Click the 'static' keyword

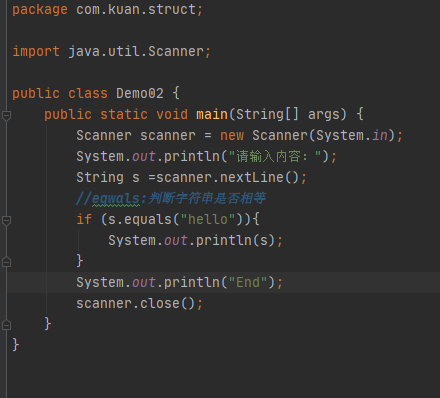[124, 114]
